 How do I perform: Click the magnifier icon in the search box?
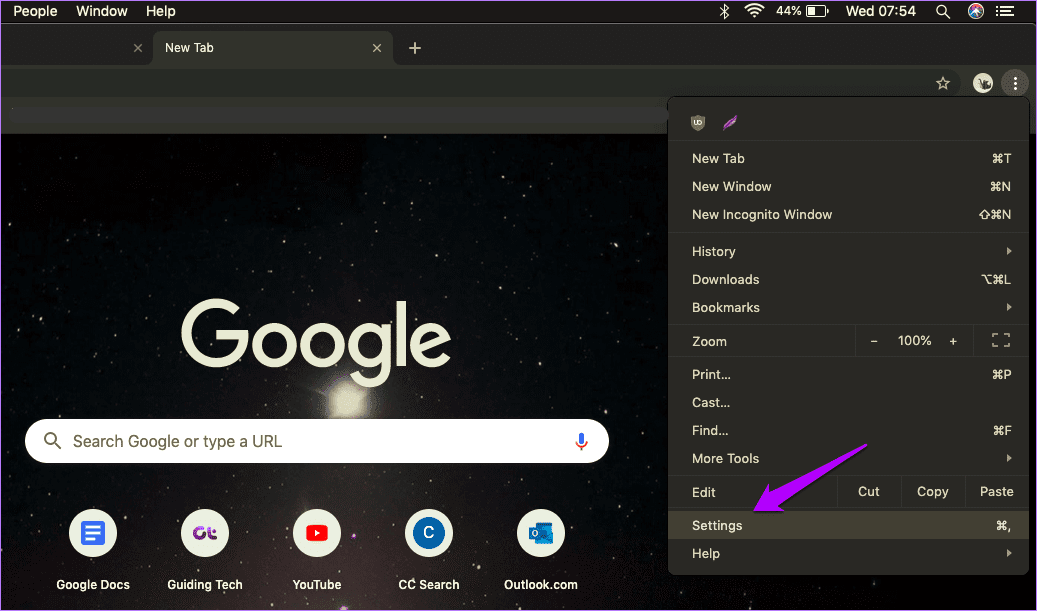52,440
